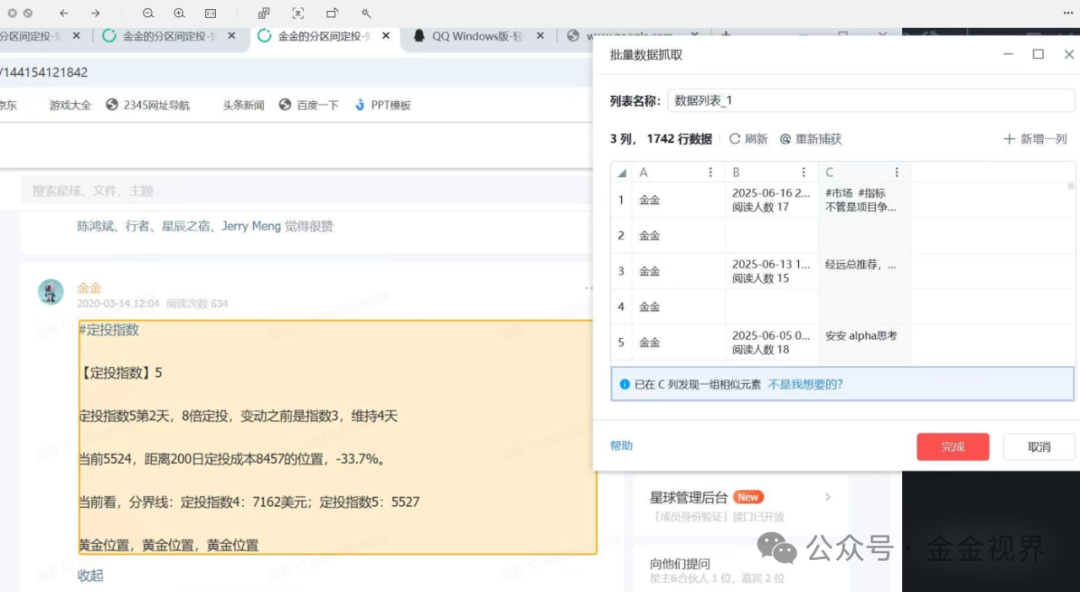Image resolution: width=1080 pixels, height=592 pixels.
Task: Open the three-dot menu on column B header
Action: [x=804, y=171]
